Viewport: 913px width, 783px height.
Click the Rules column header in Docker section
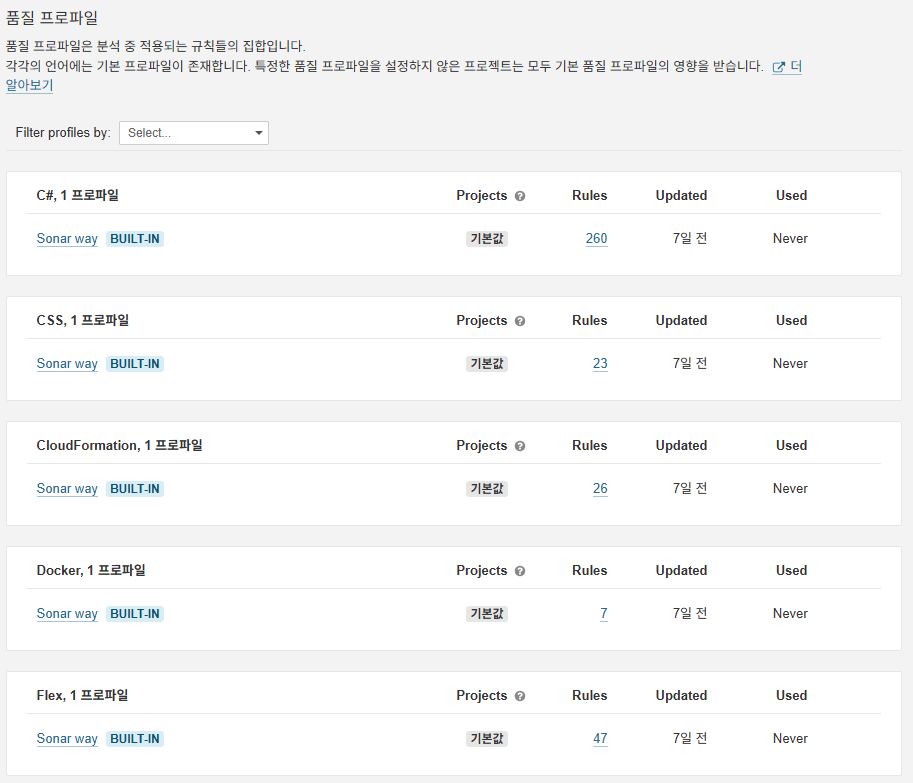pyautogui.click(x=589, y=571)
